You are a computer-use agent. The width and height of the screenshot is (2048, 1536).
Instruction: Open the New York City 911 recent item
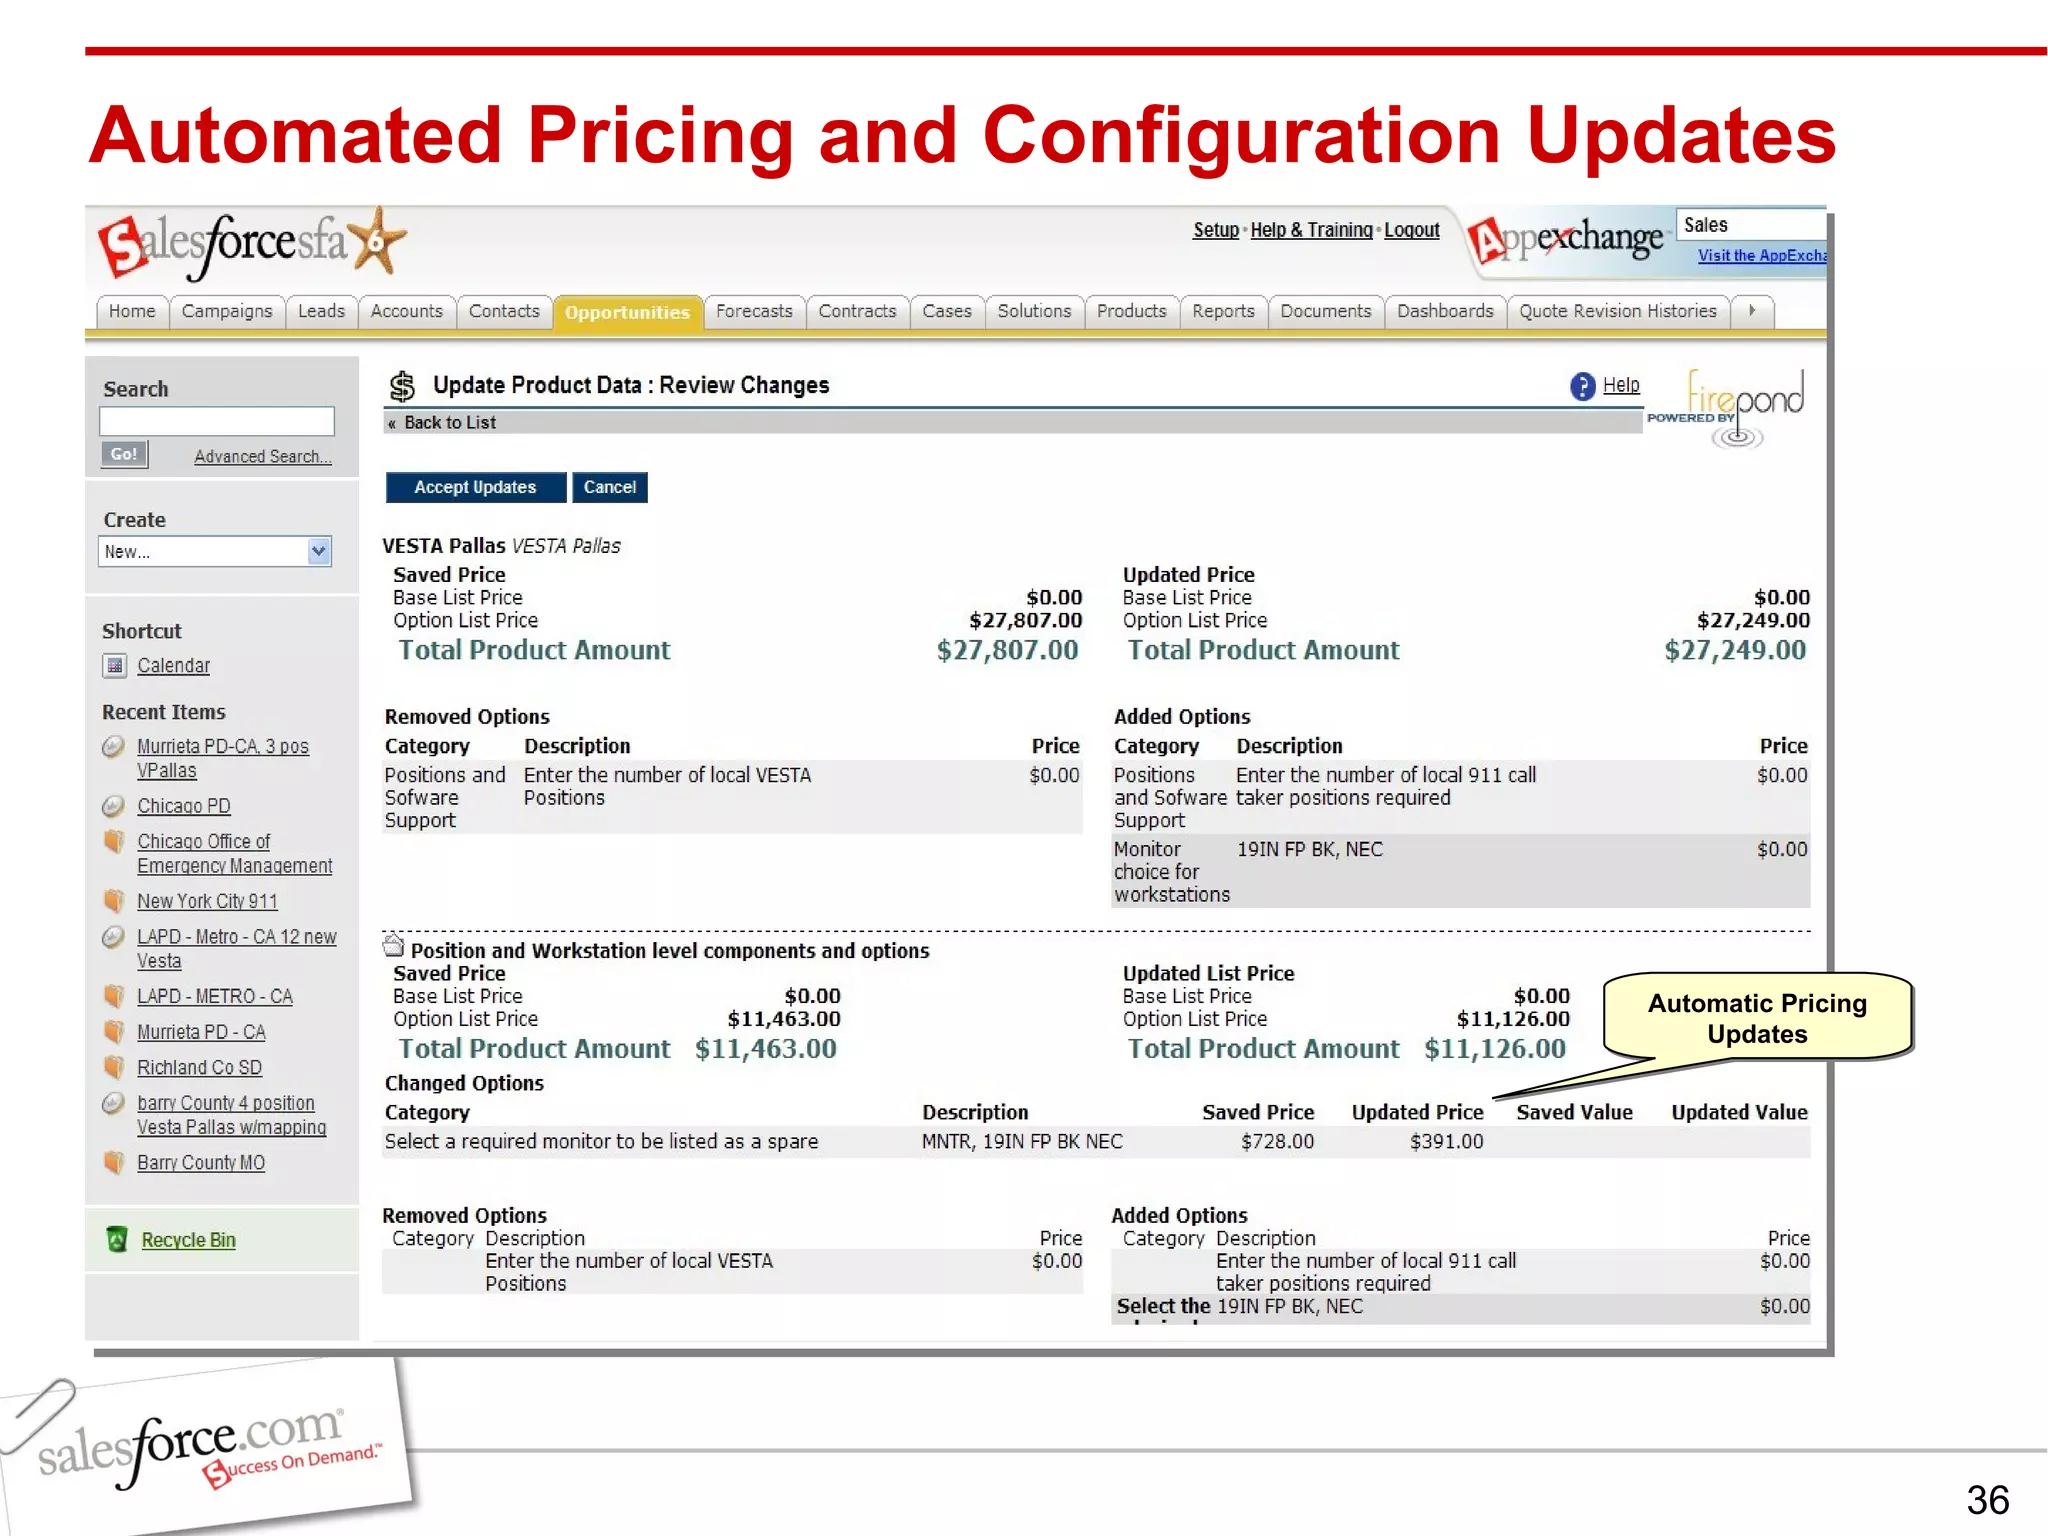click(x=207, y=902)
